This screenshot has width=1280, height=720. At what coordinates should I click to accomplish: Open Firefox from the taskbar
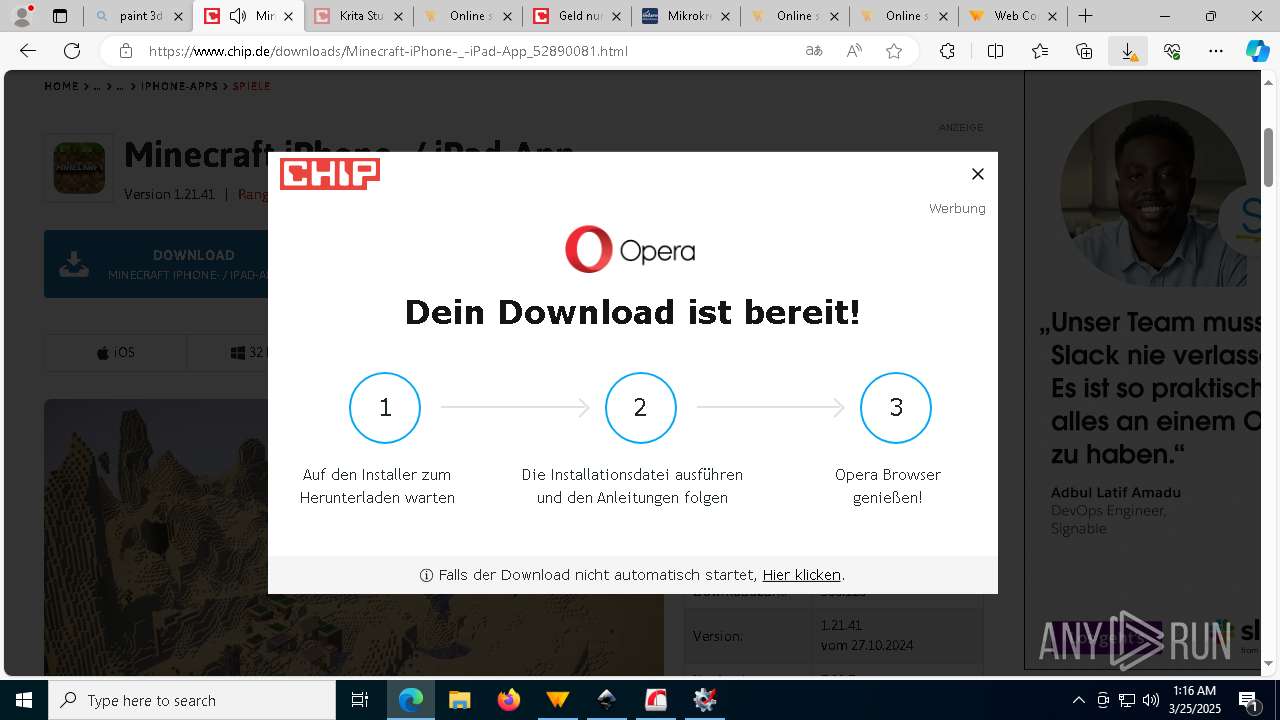click(x=508, y=700)
